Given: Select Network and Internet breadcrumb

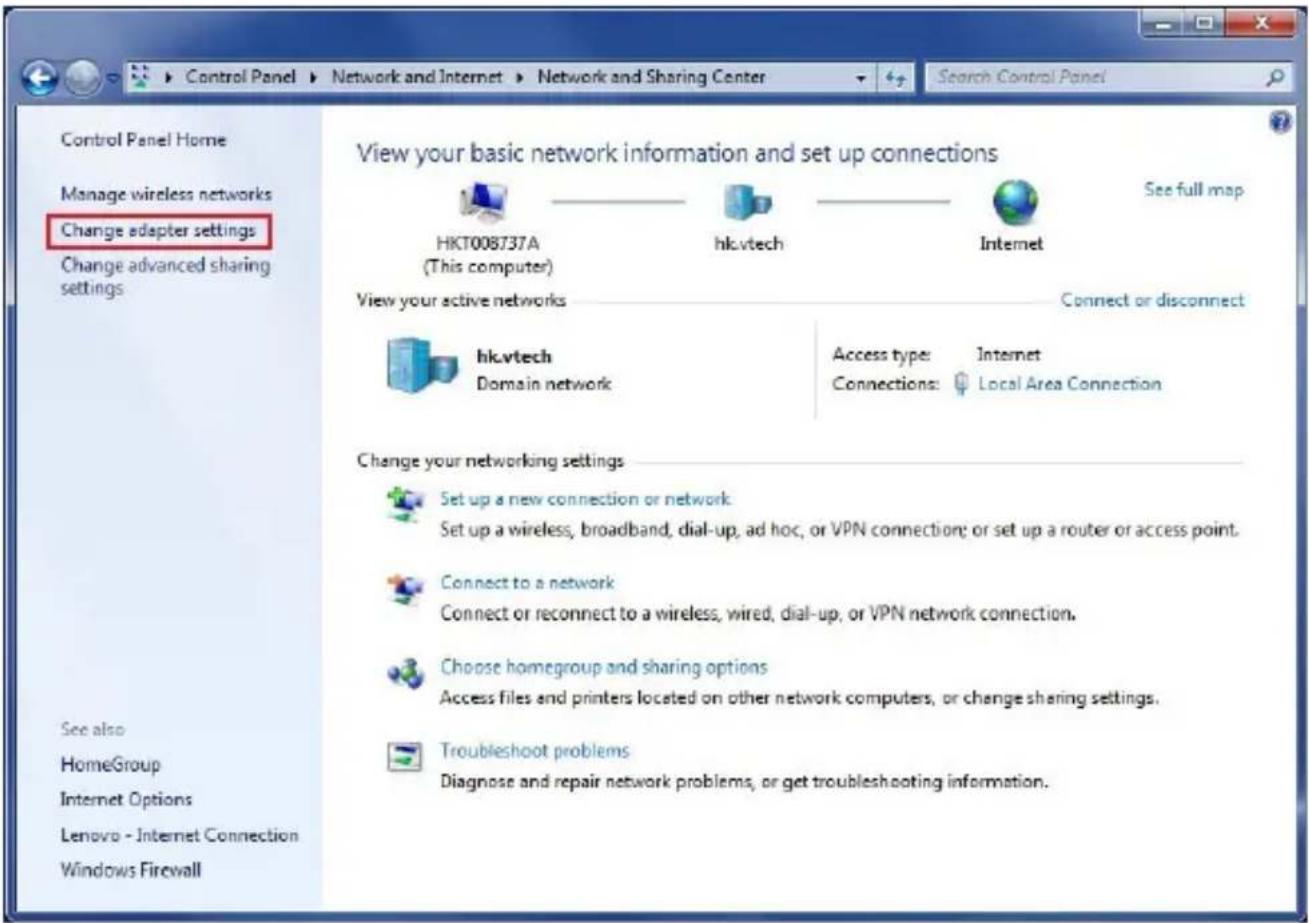Looking at the screenshot, I should pos(419,77).
